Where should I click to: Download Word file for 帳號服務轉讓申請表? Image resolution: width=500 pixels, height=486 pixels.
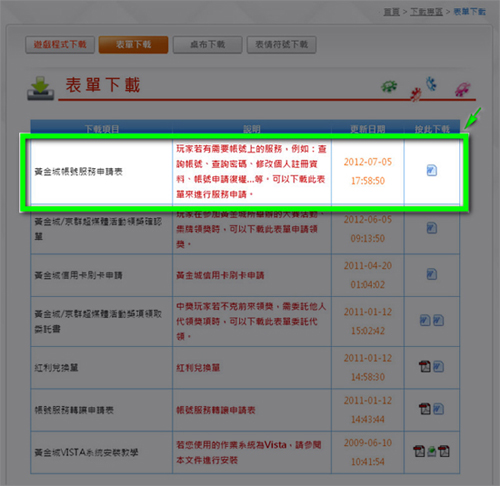click(438, 409)
